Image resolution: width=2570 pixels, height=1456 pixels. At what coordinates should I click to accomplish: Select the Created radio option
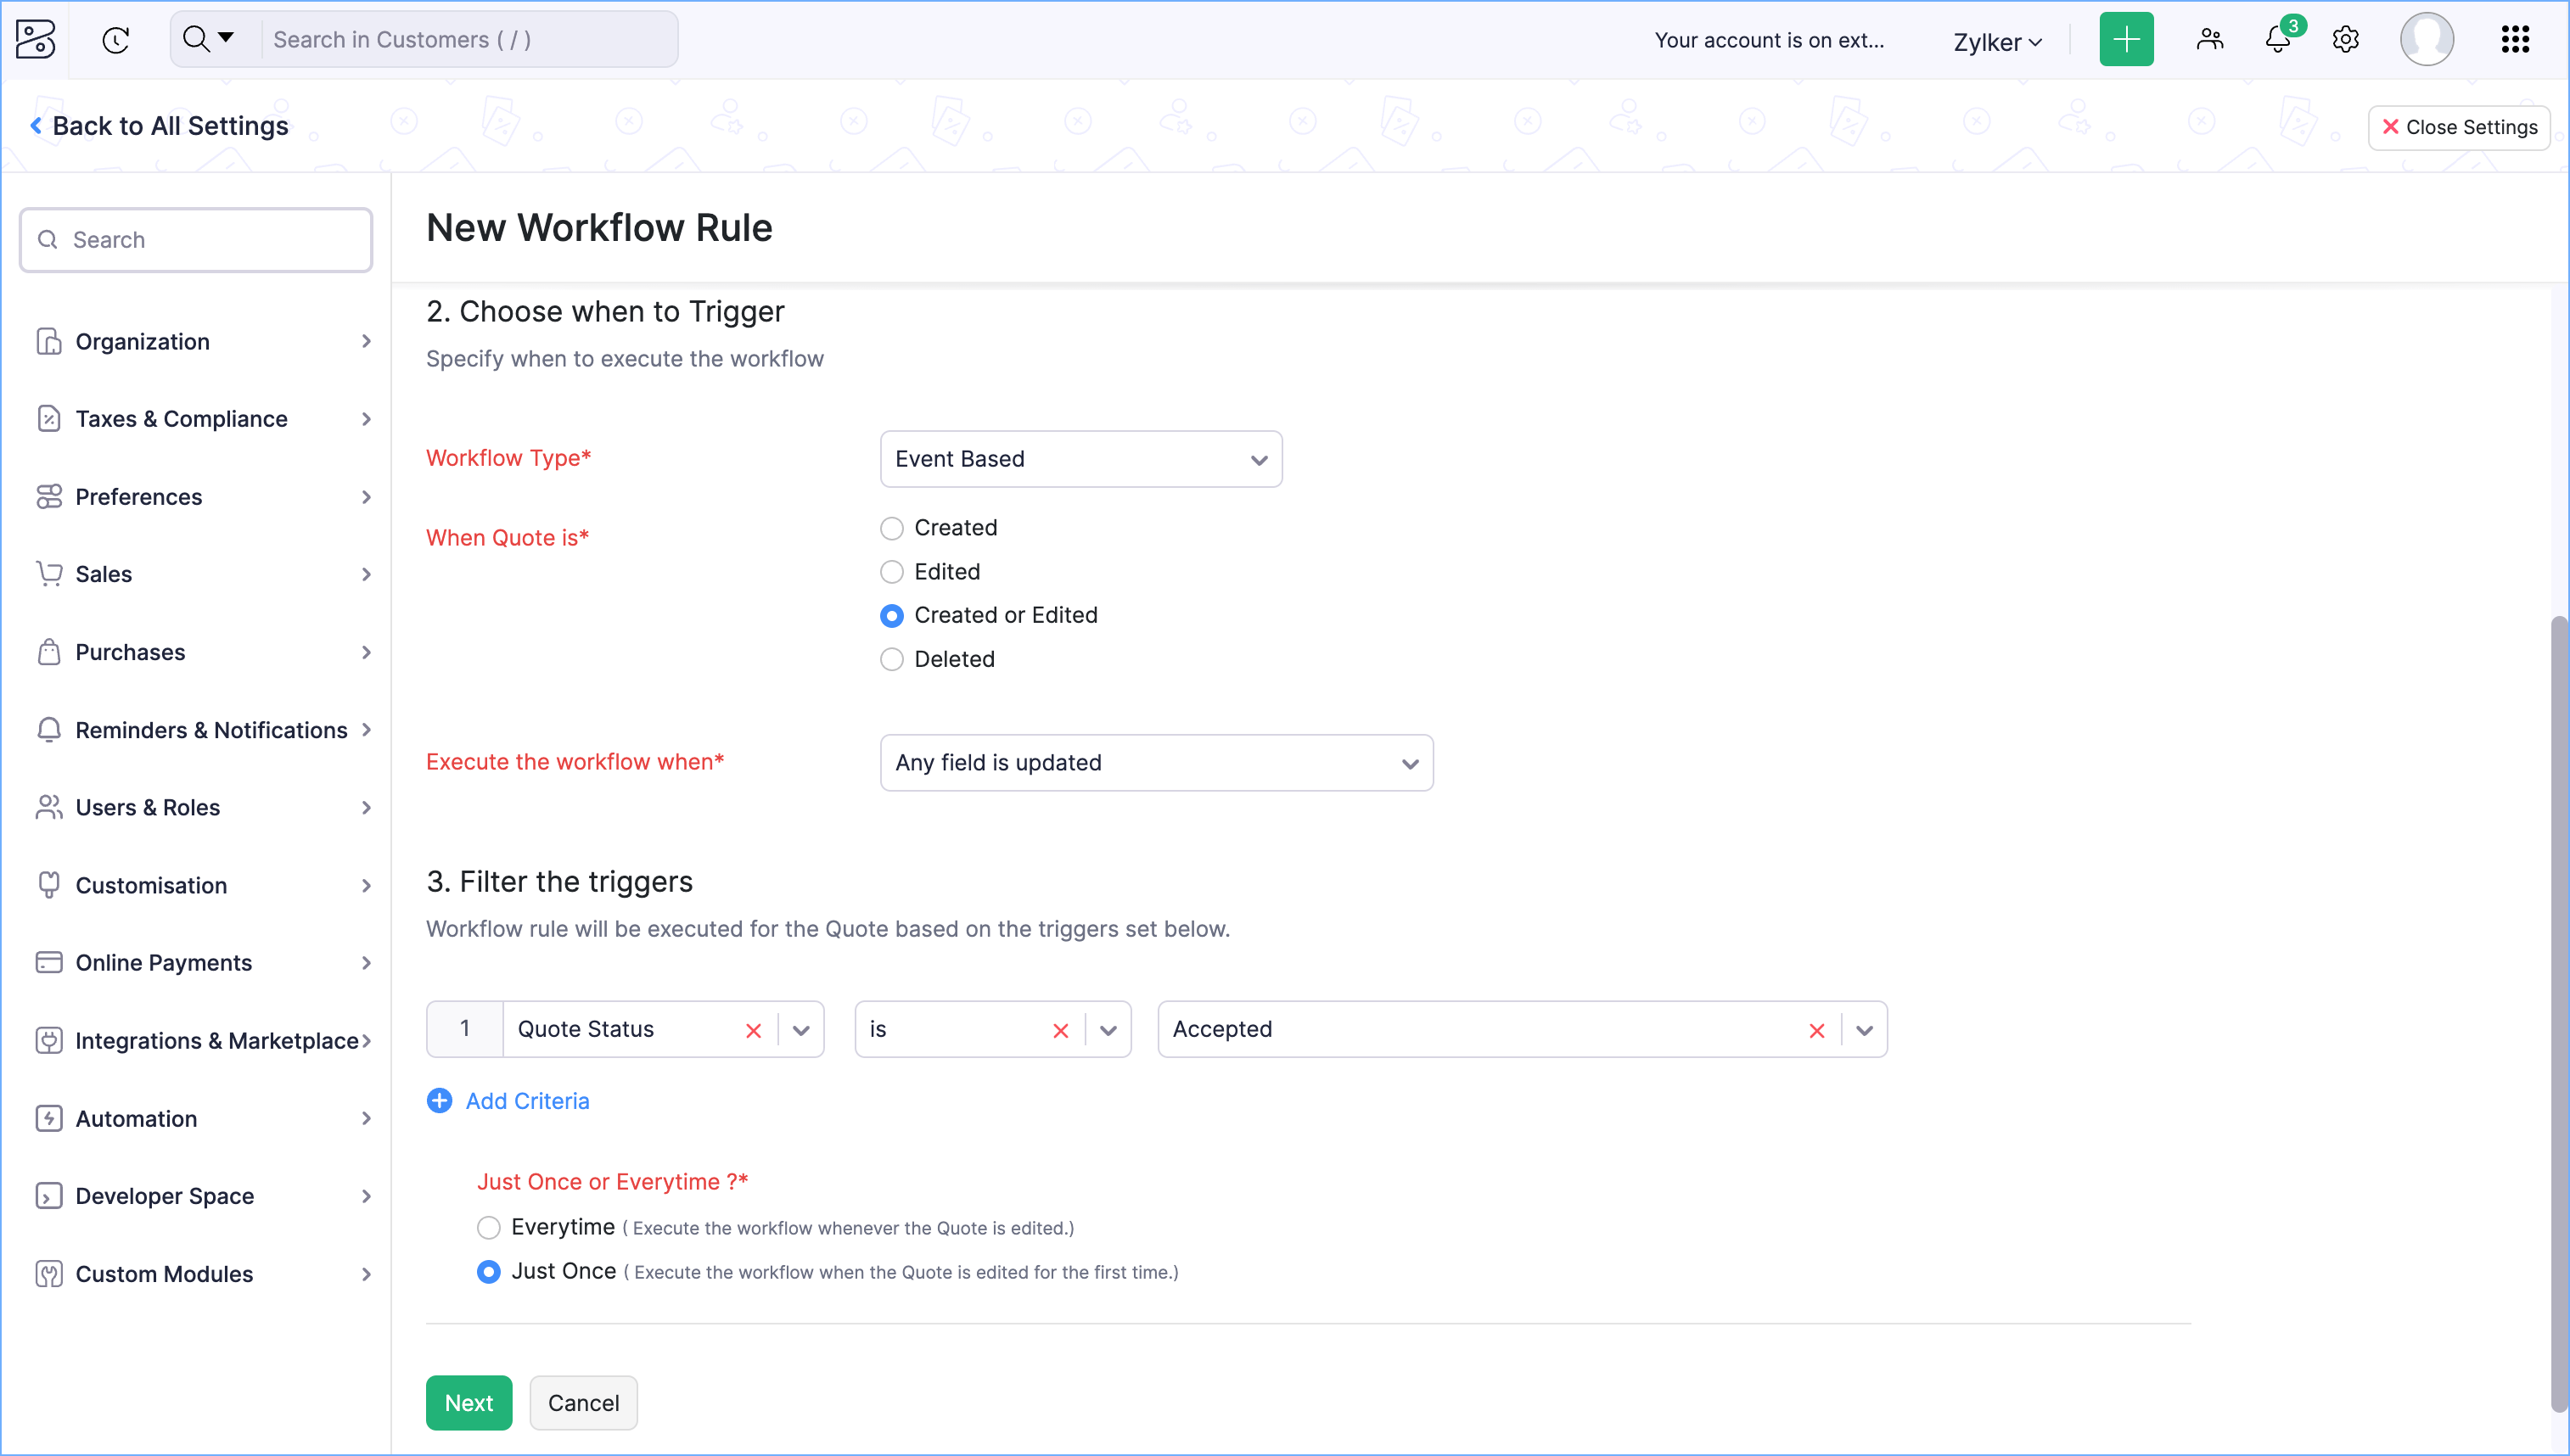point(891,528)
